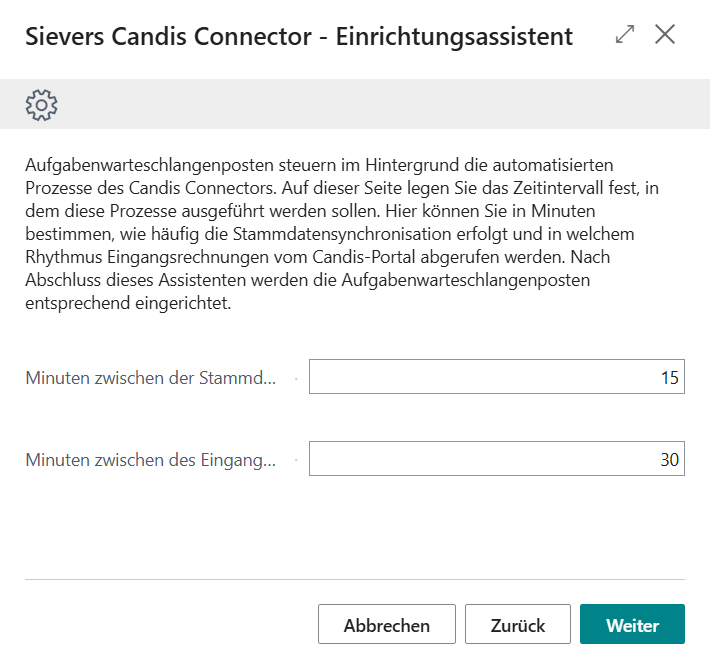Click the "Minuten zwischen der Stammd..." label
The height and width of the screenshot is (667, 710).
pyautogui.click(x=150, y=378)
